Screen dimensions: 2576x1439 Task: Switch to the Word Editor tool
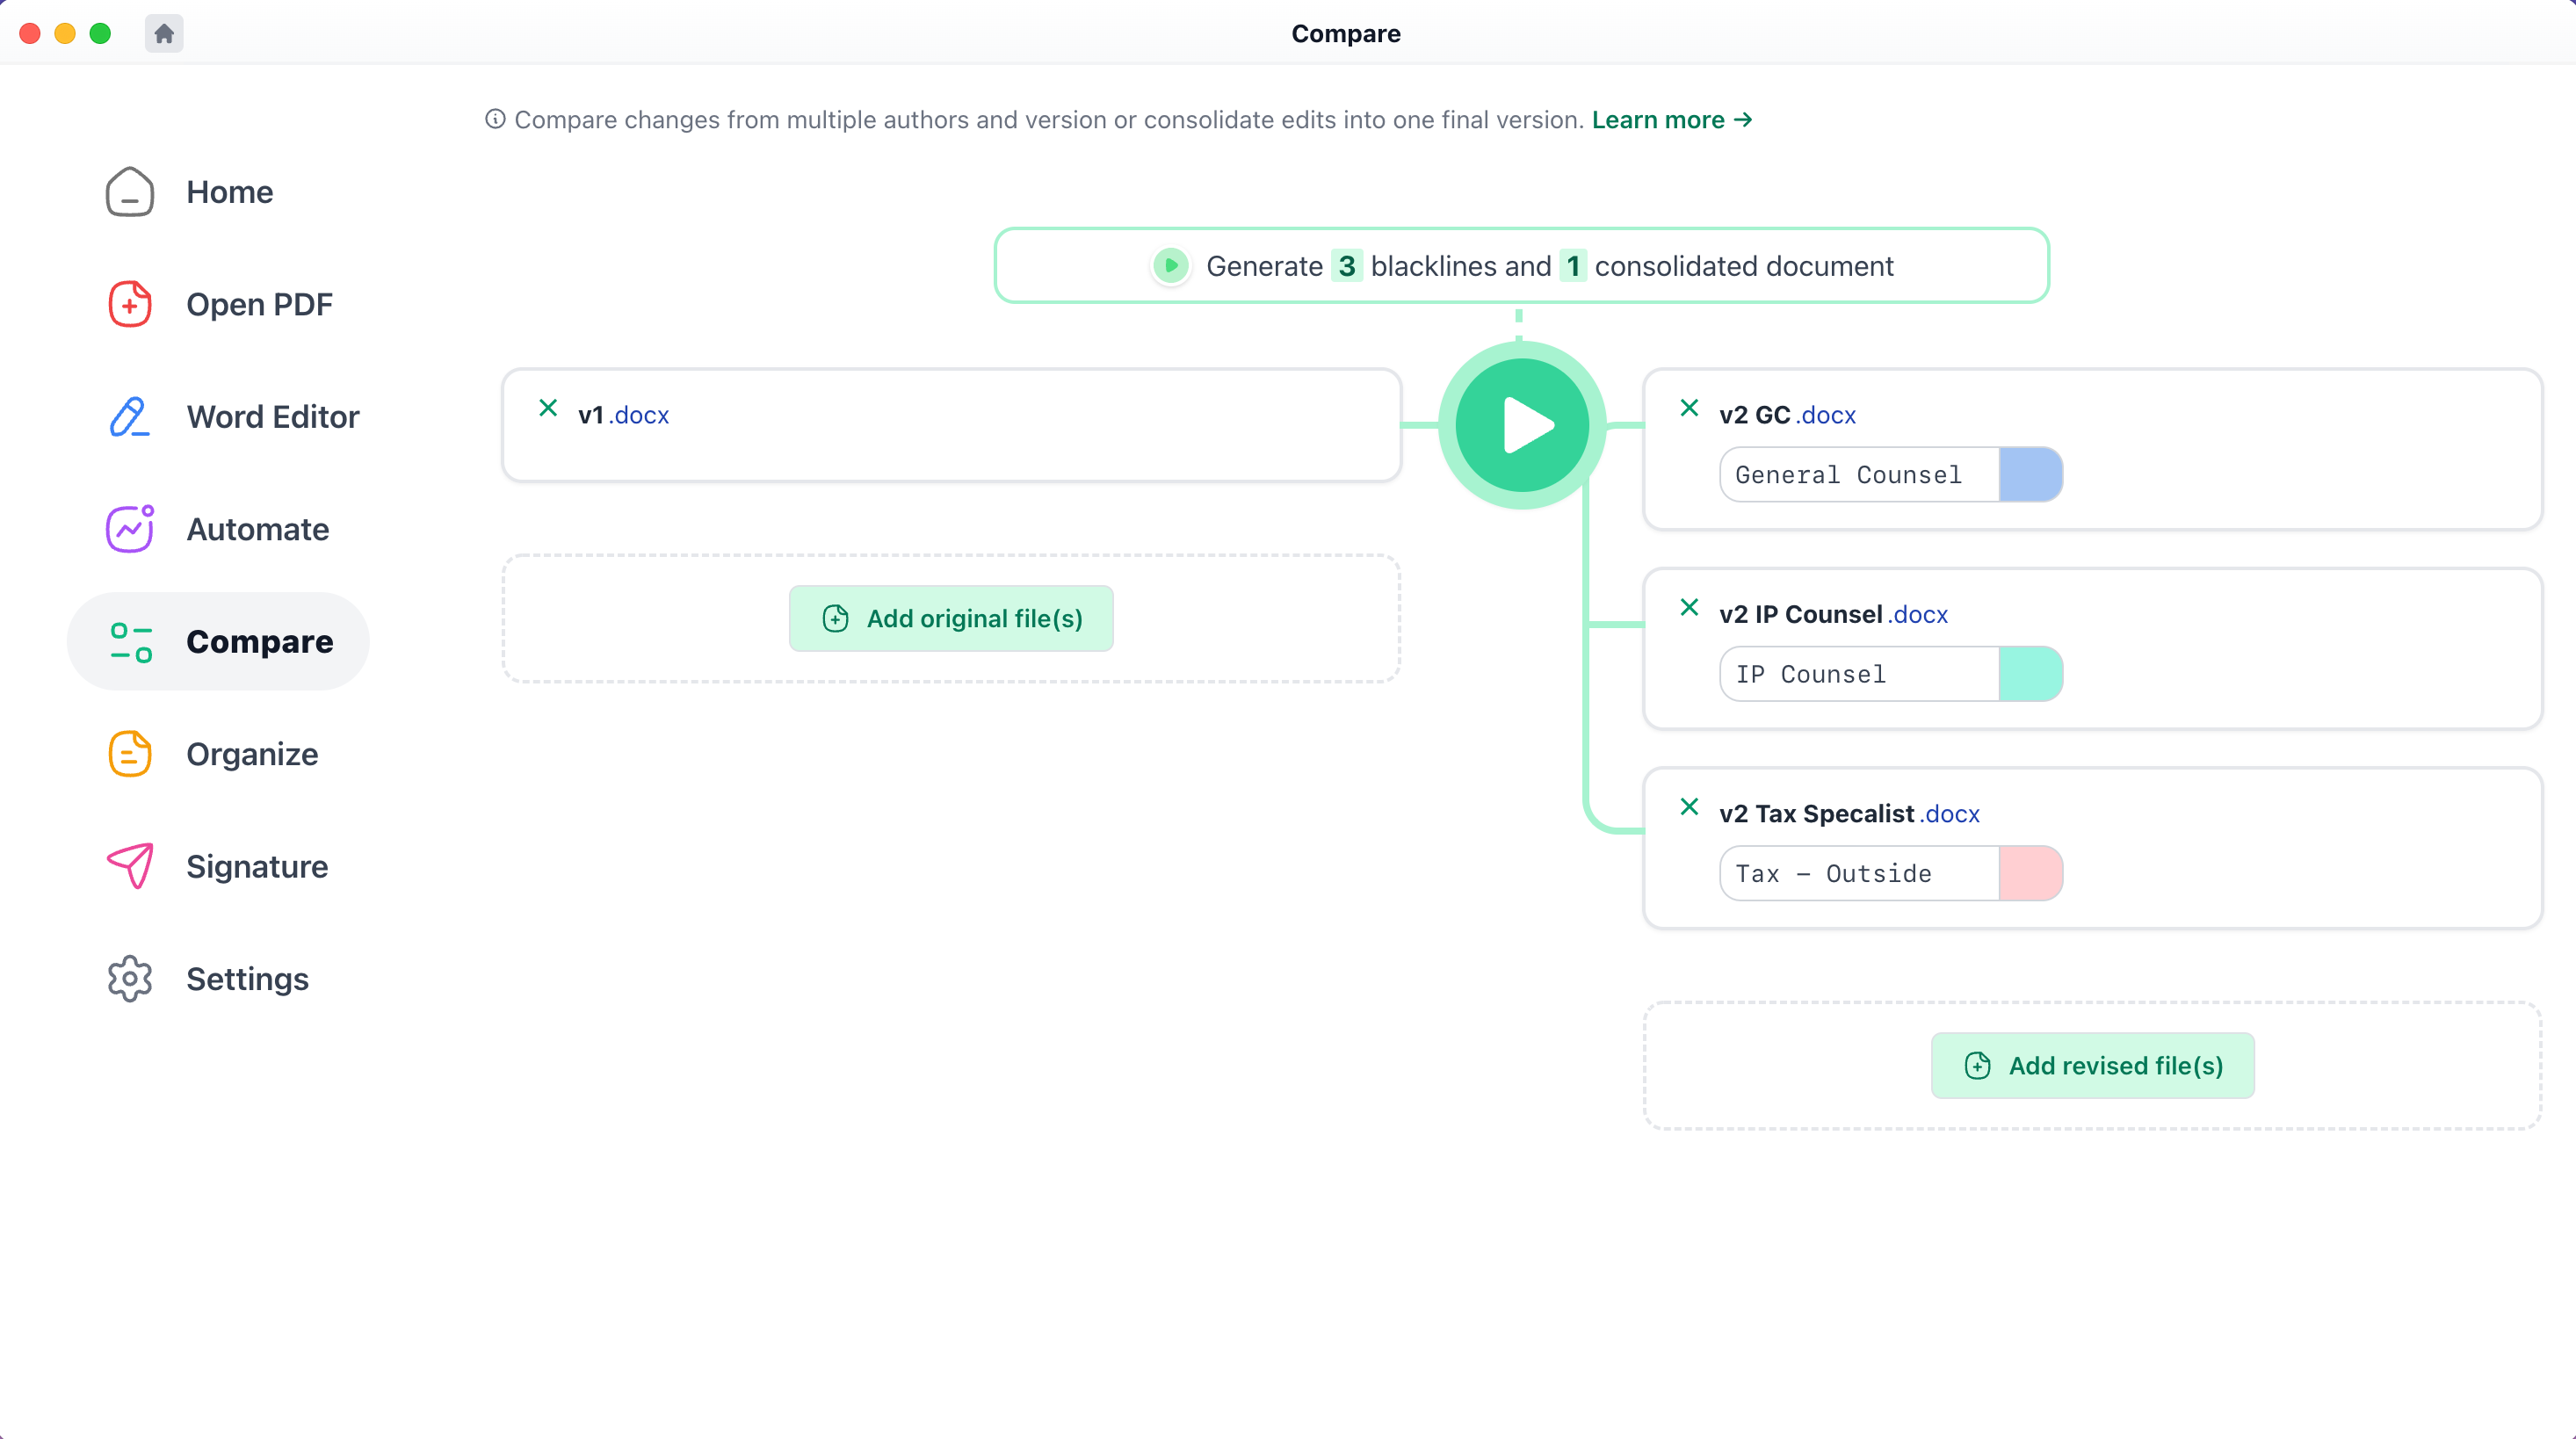pos(272,417)
